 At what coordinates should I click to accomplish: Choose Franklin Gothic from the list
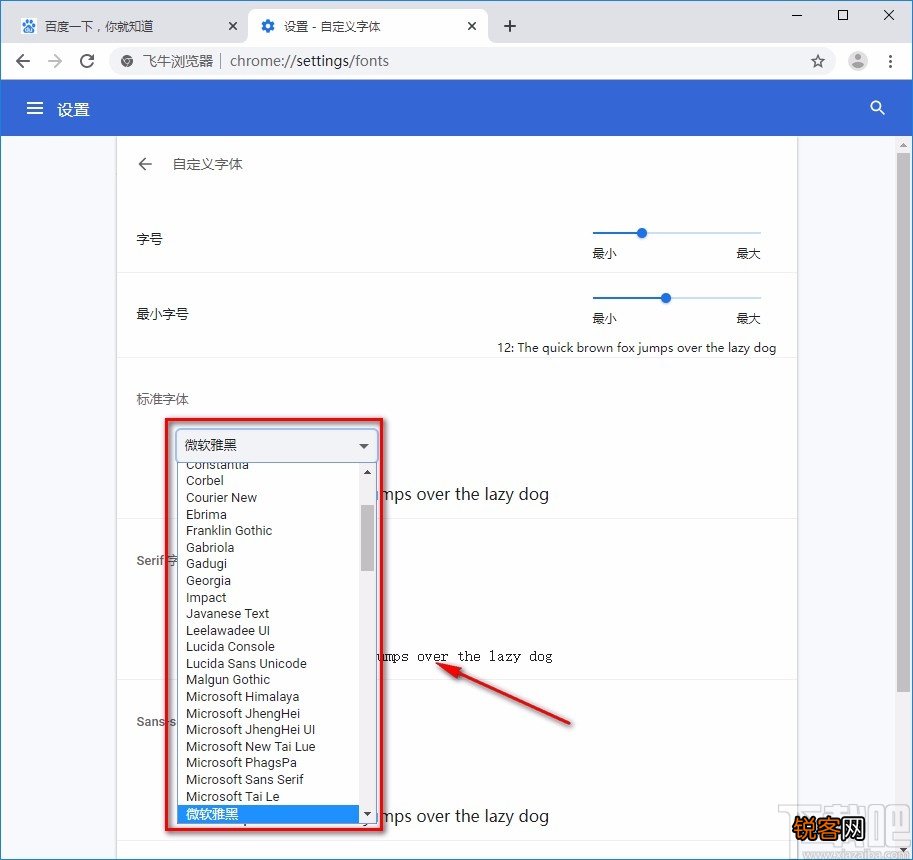click(268, 531)
